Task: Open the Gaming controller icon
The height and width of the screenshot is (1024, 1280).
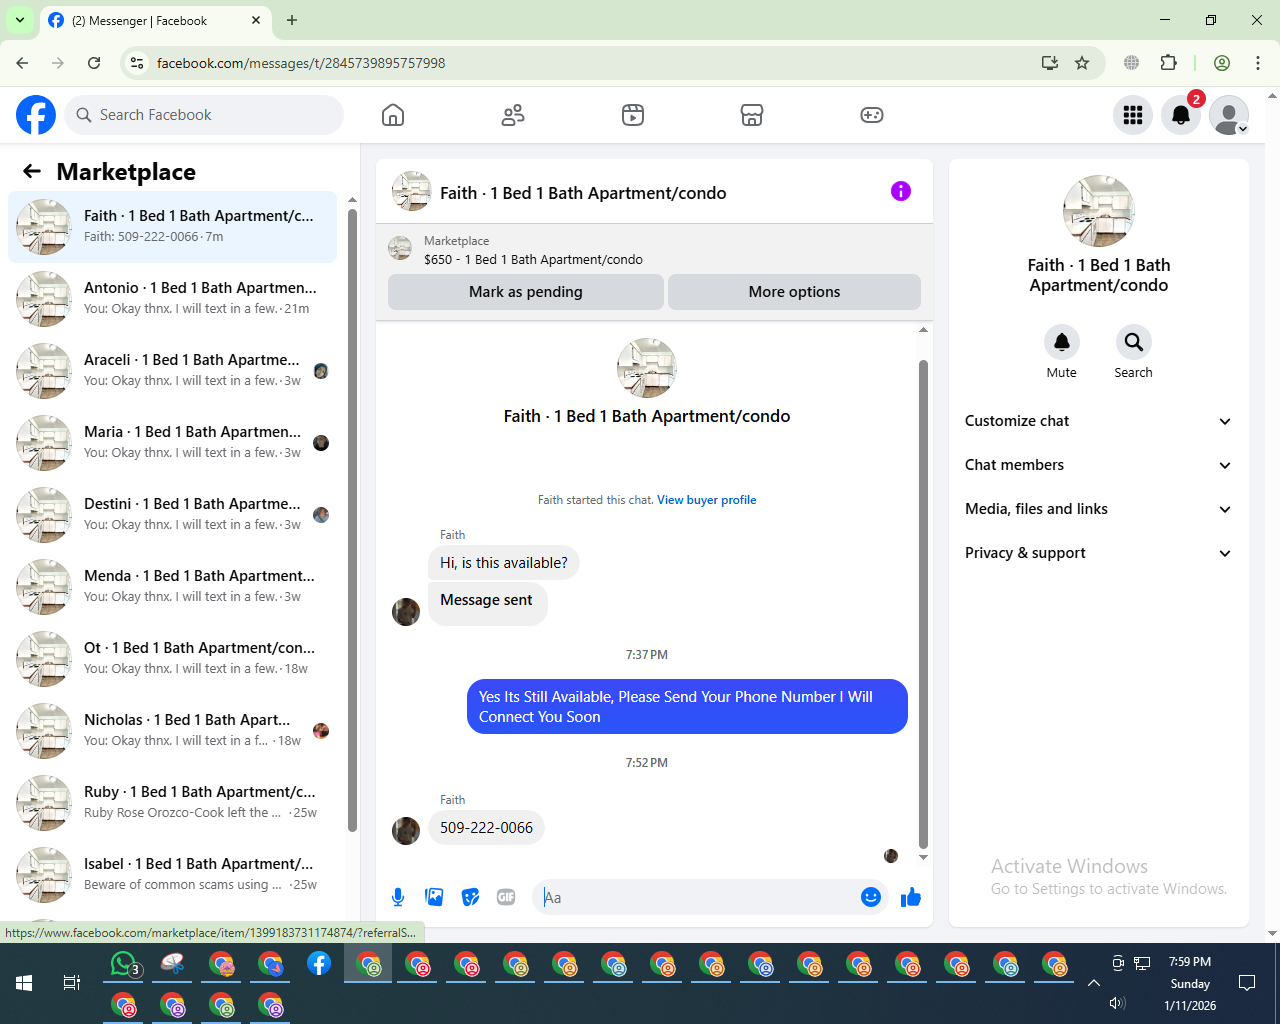Action: pyautogui.click(x=872, y=115)
